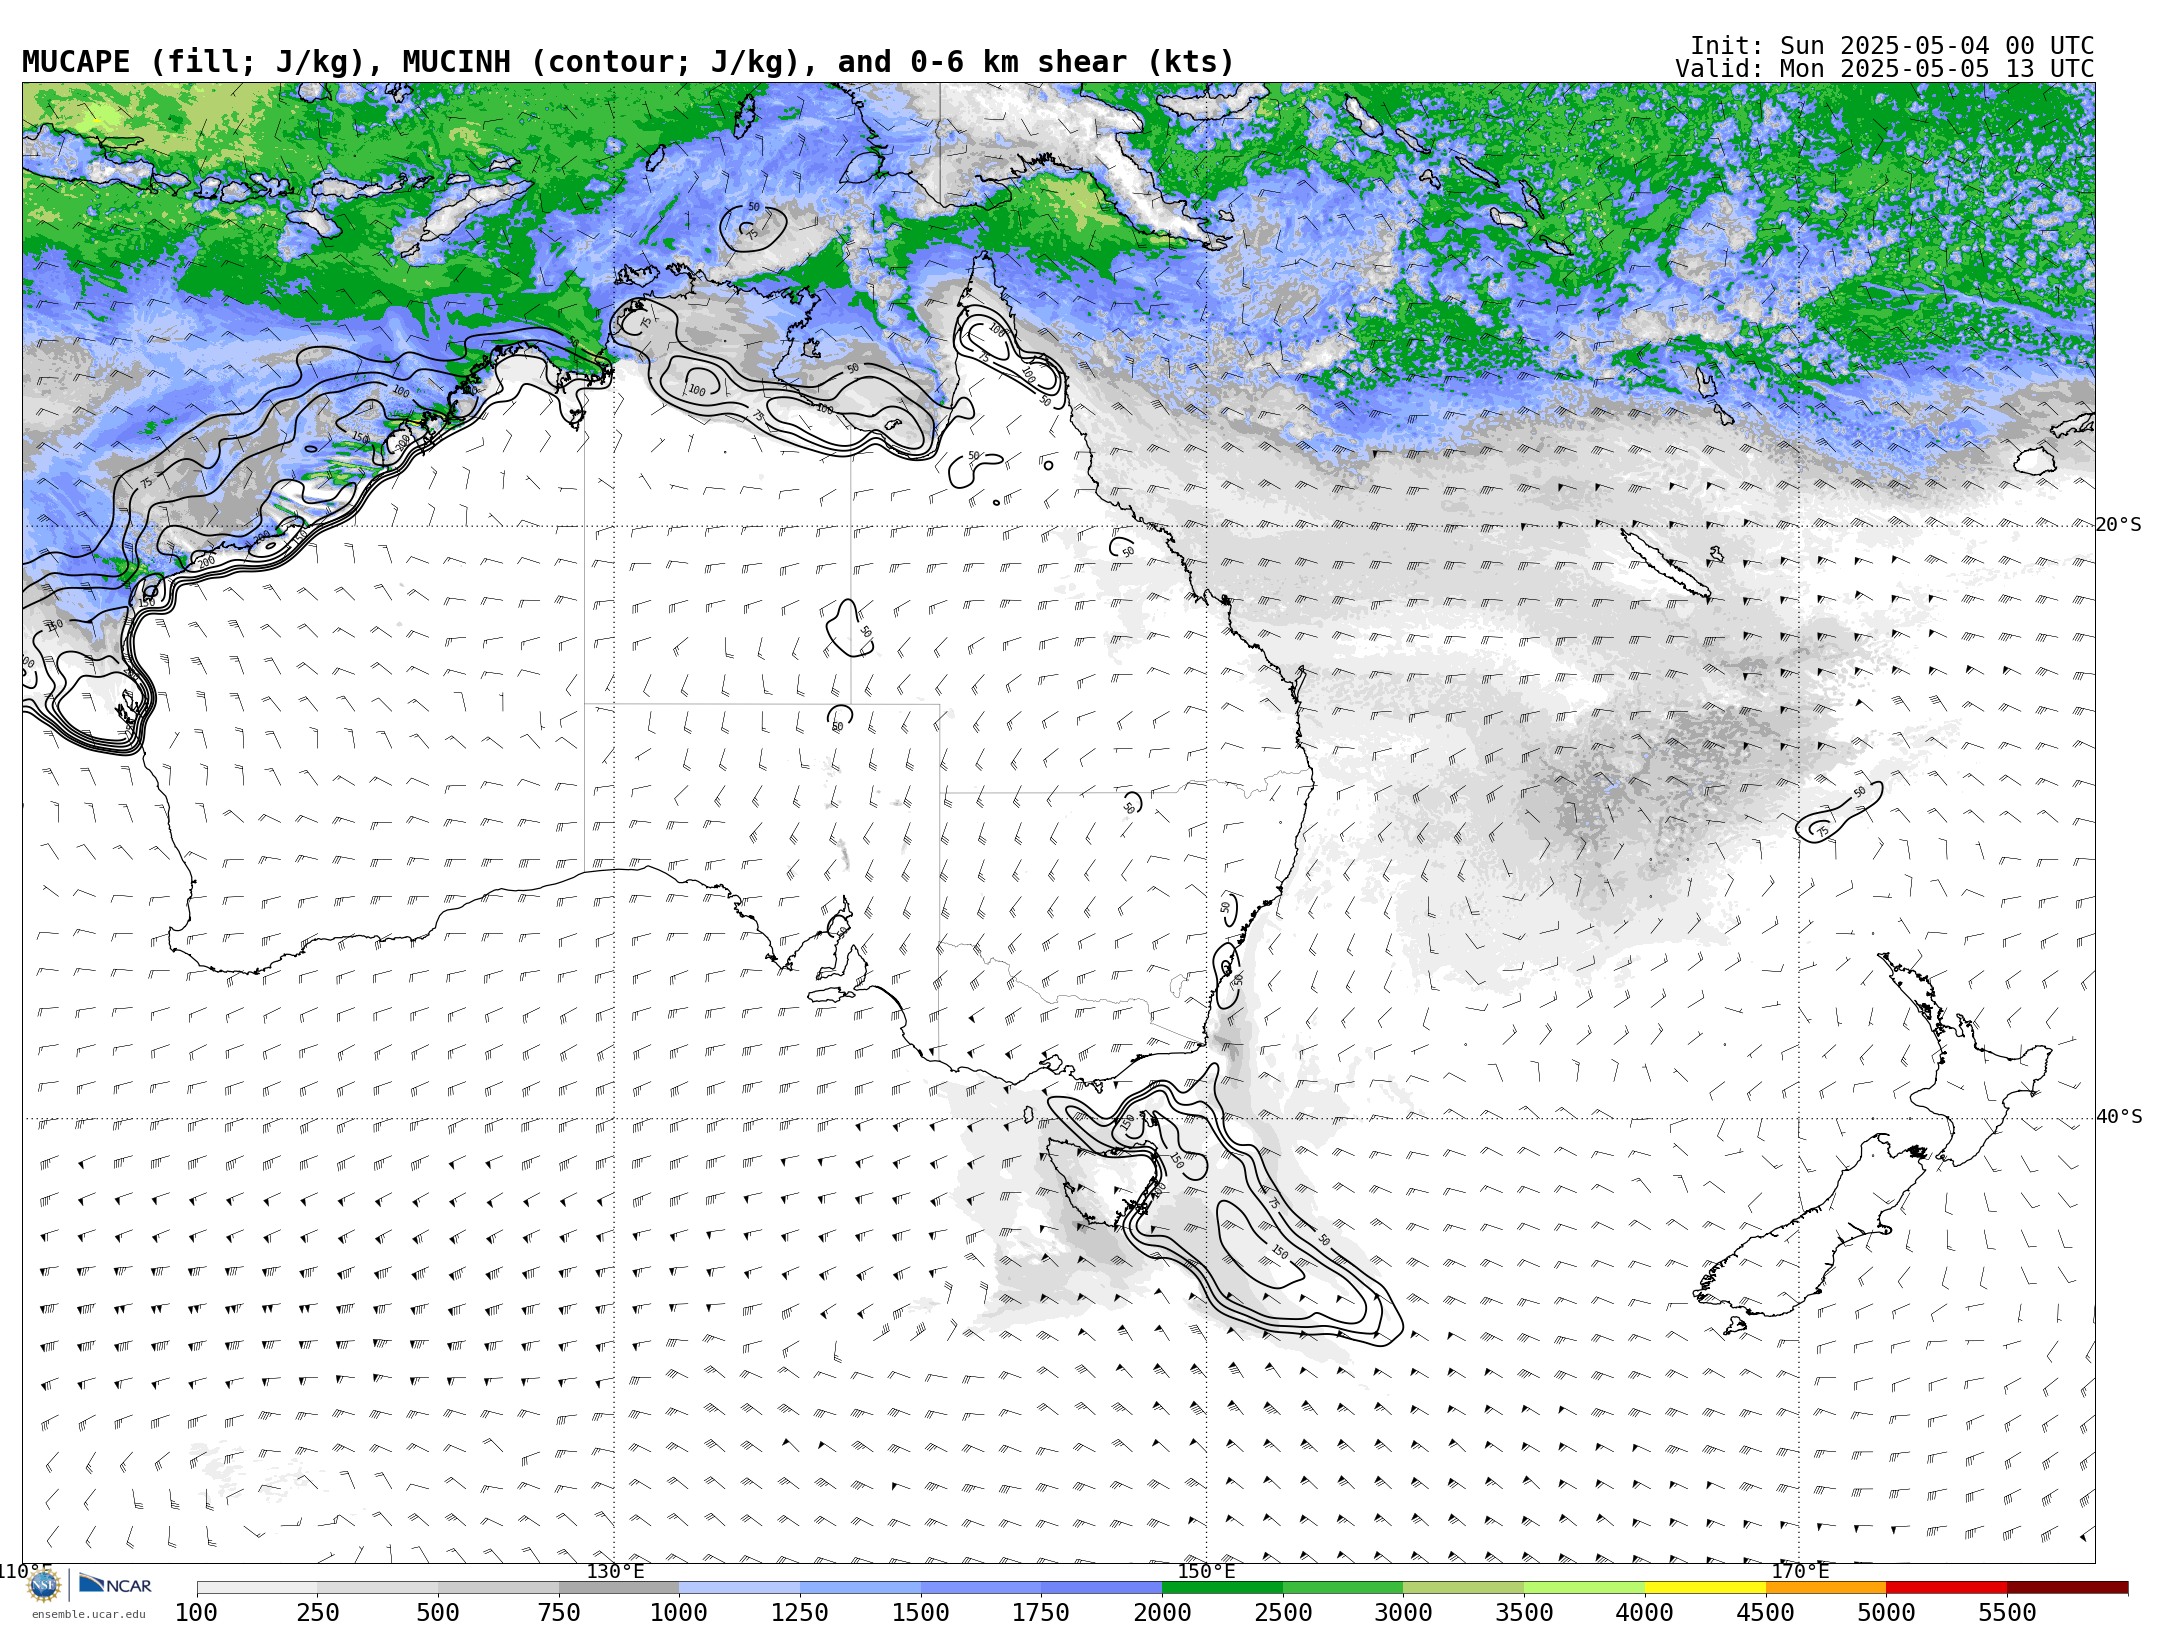The image size is (2160, 1626).
Task: Pick the dark red colorbar swatch above 5500
Action: [x=2067, y=1588]
